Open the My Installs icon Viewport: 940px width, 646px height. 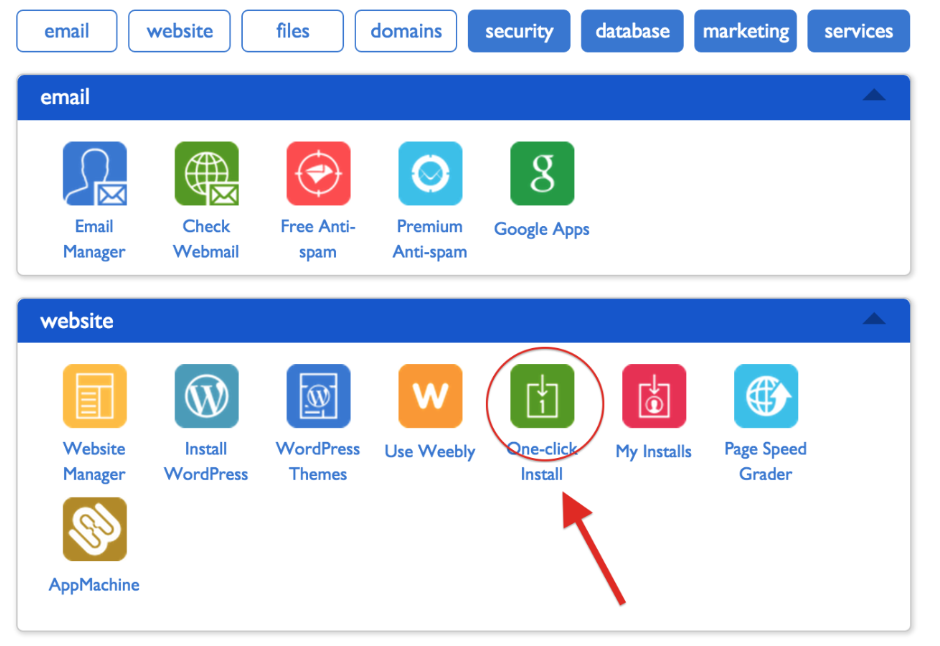point(654,396)
